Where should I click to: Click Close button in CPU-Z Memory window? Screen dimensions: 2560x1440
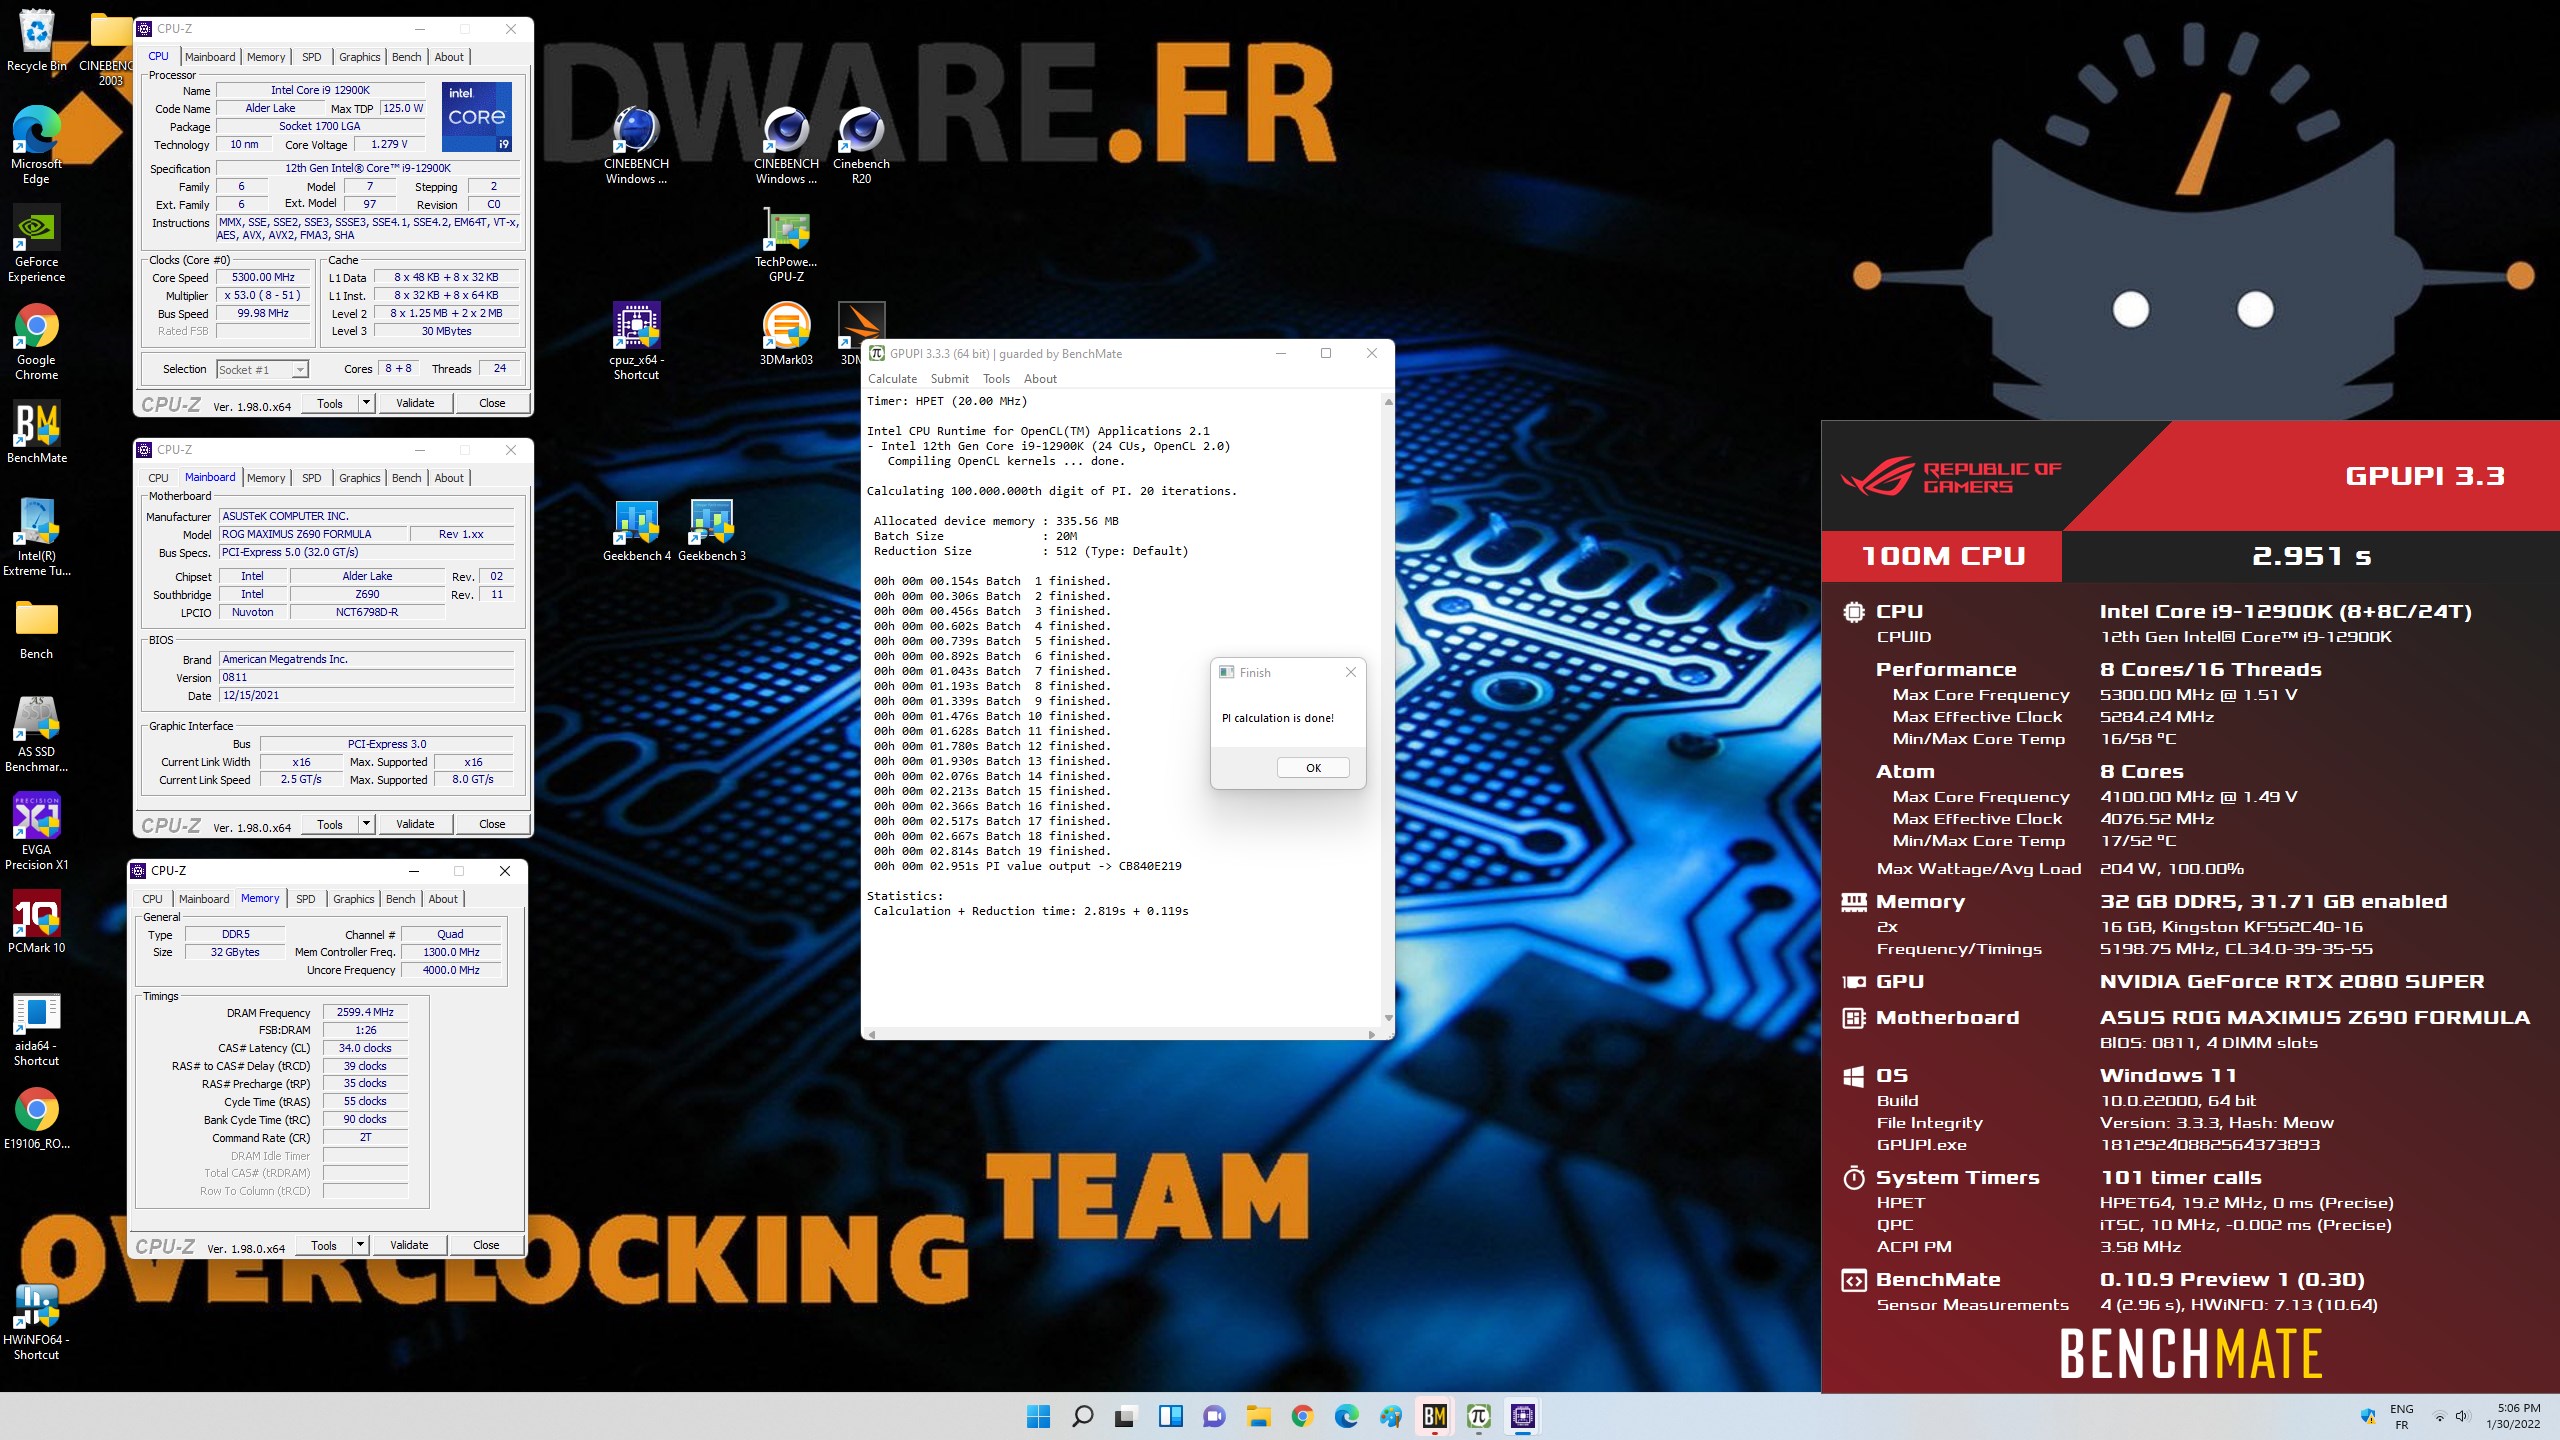point(486,1245)
